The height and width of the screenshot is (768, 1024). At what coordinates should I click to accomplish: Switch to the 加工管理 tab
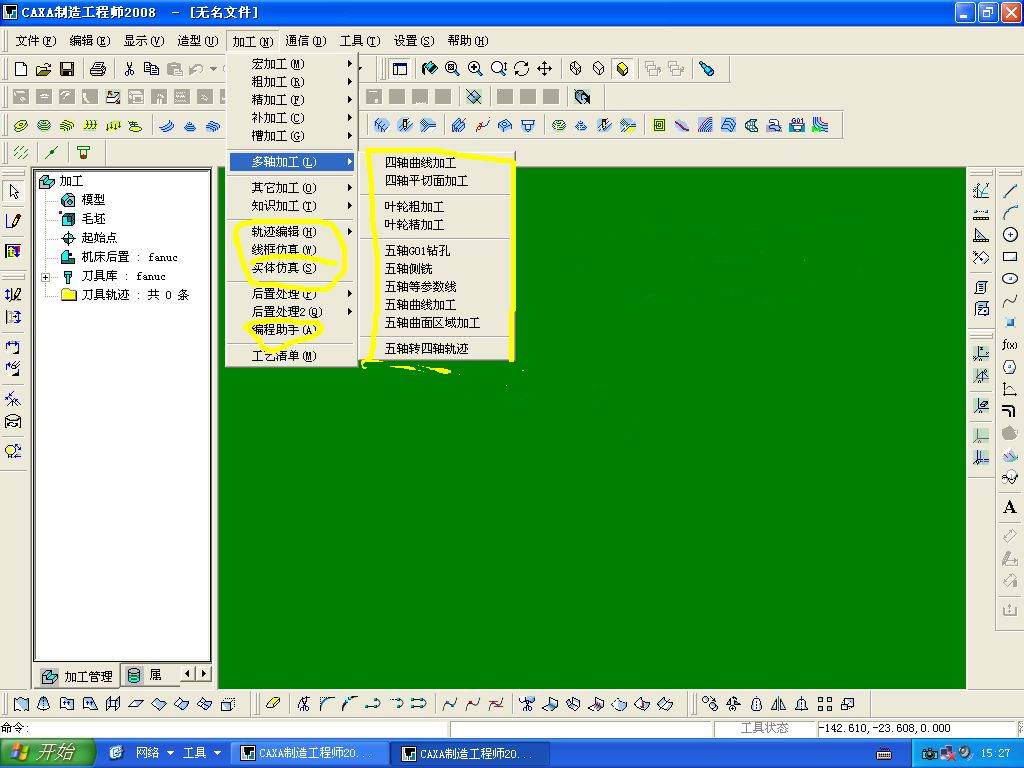pyautogui.click(x=77, y=676)
